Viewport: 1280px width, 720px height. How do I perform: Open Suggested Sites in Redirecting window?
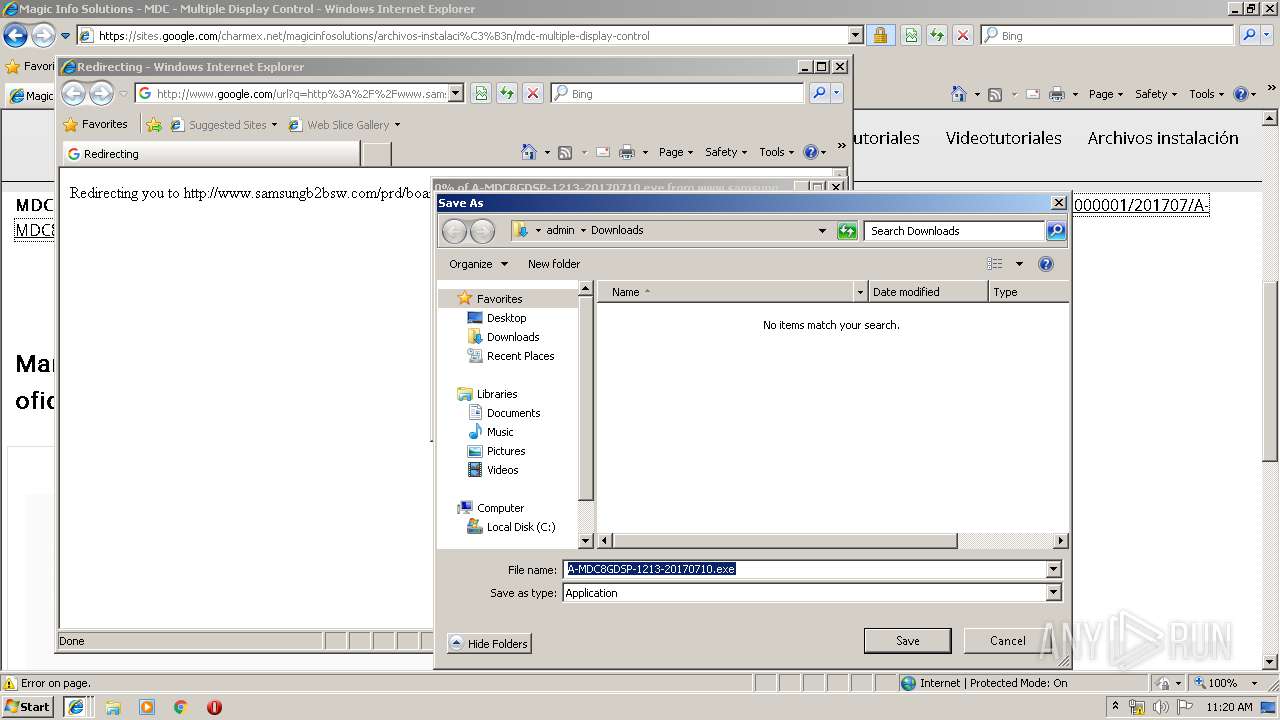pos(223,125)
